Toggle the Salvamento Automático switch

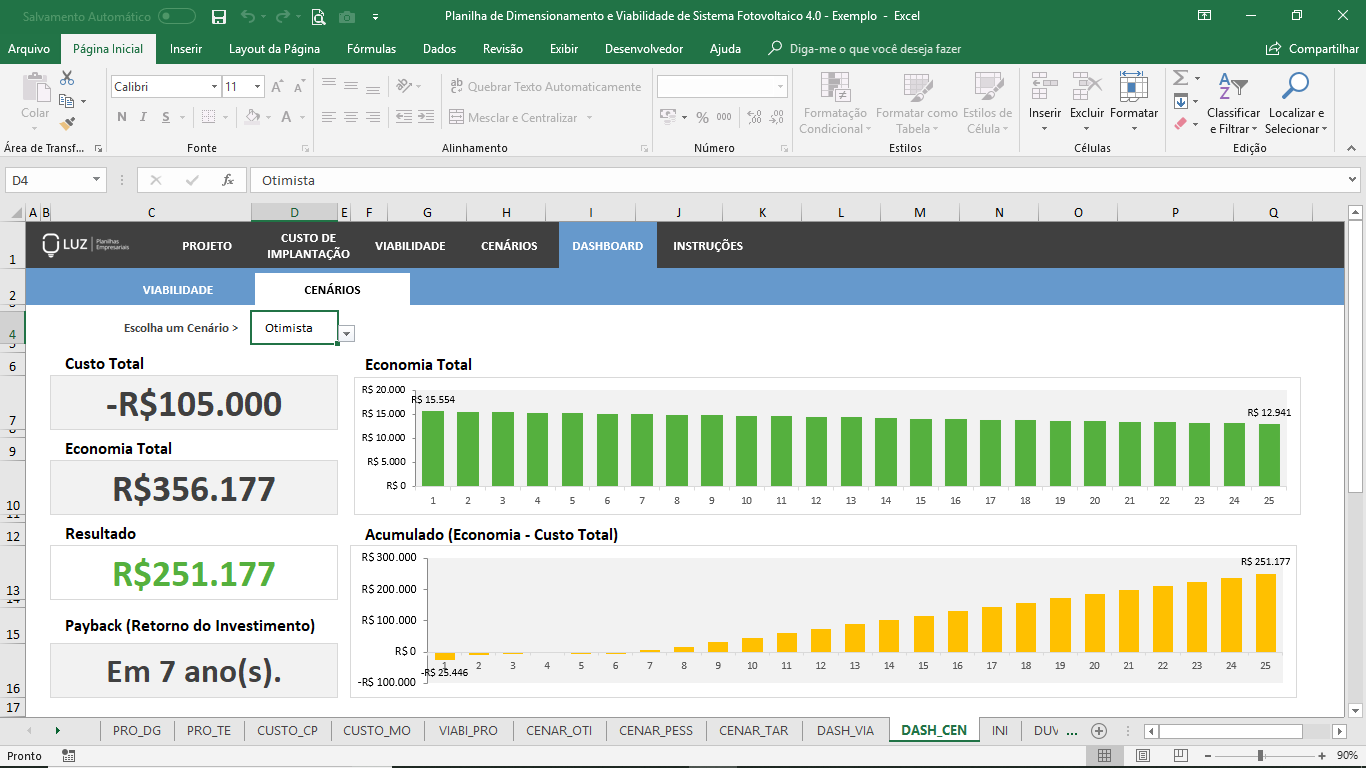click(x=177, y=16)
